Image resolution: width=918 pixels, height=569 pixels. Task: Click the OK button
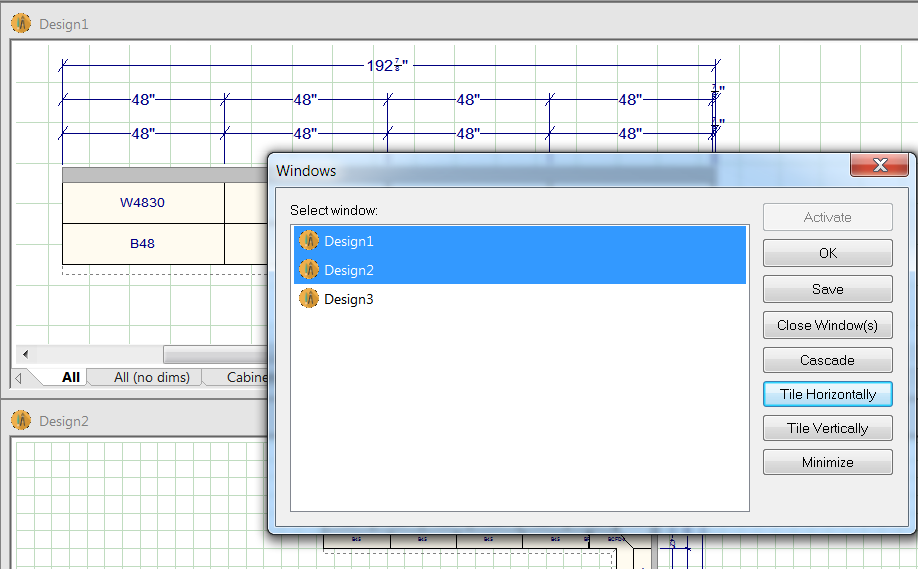pyautogui.click(x=827, y=253)
